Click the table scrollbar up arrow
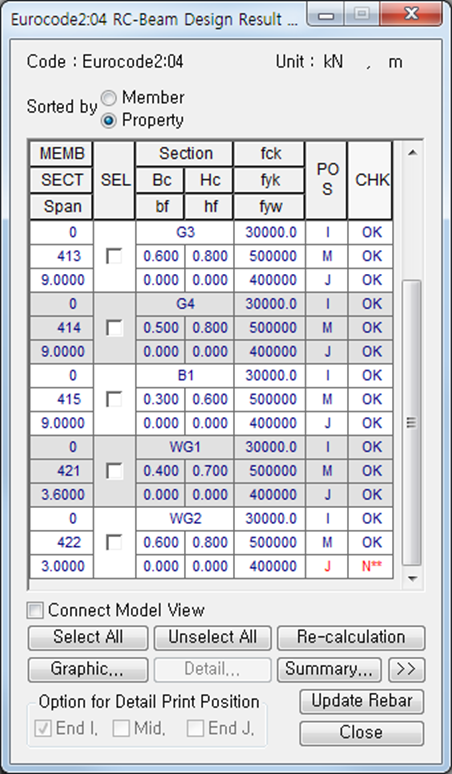 (412, 153)
